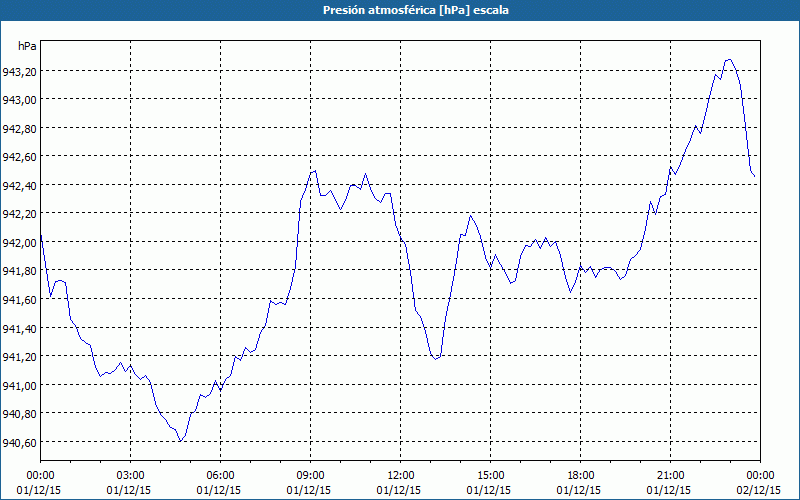800x500 pixels.
Task: Click the 940,80 y-axis value
Action: (19, 415)
